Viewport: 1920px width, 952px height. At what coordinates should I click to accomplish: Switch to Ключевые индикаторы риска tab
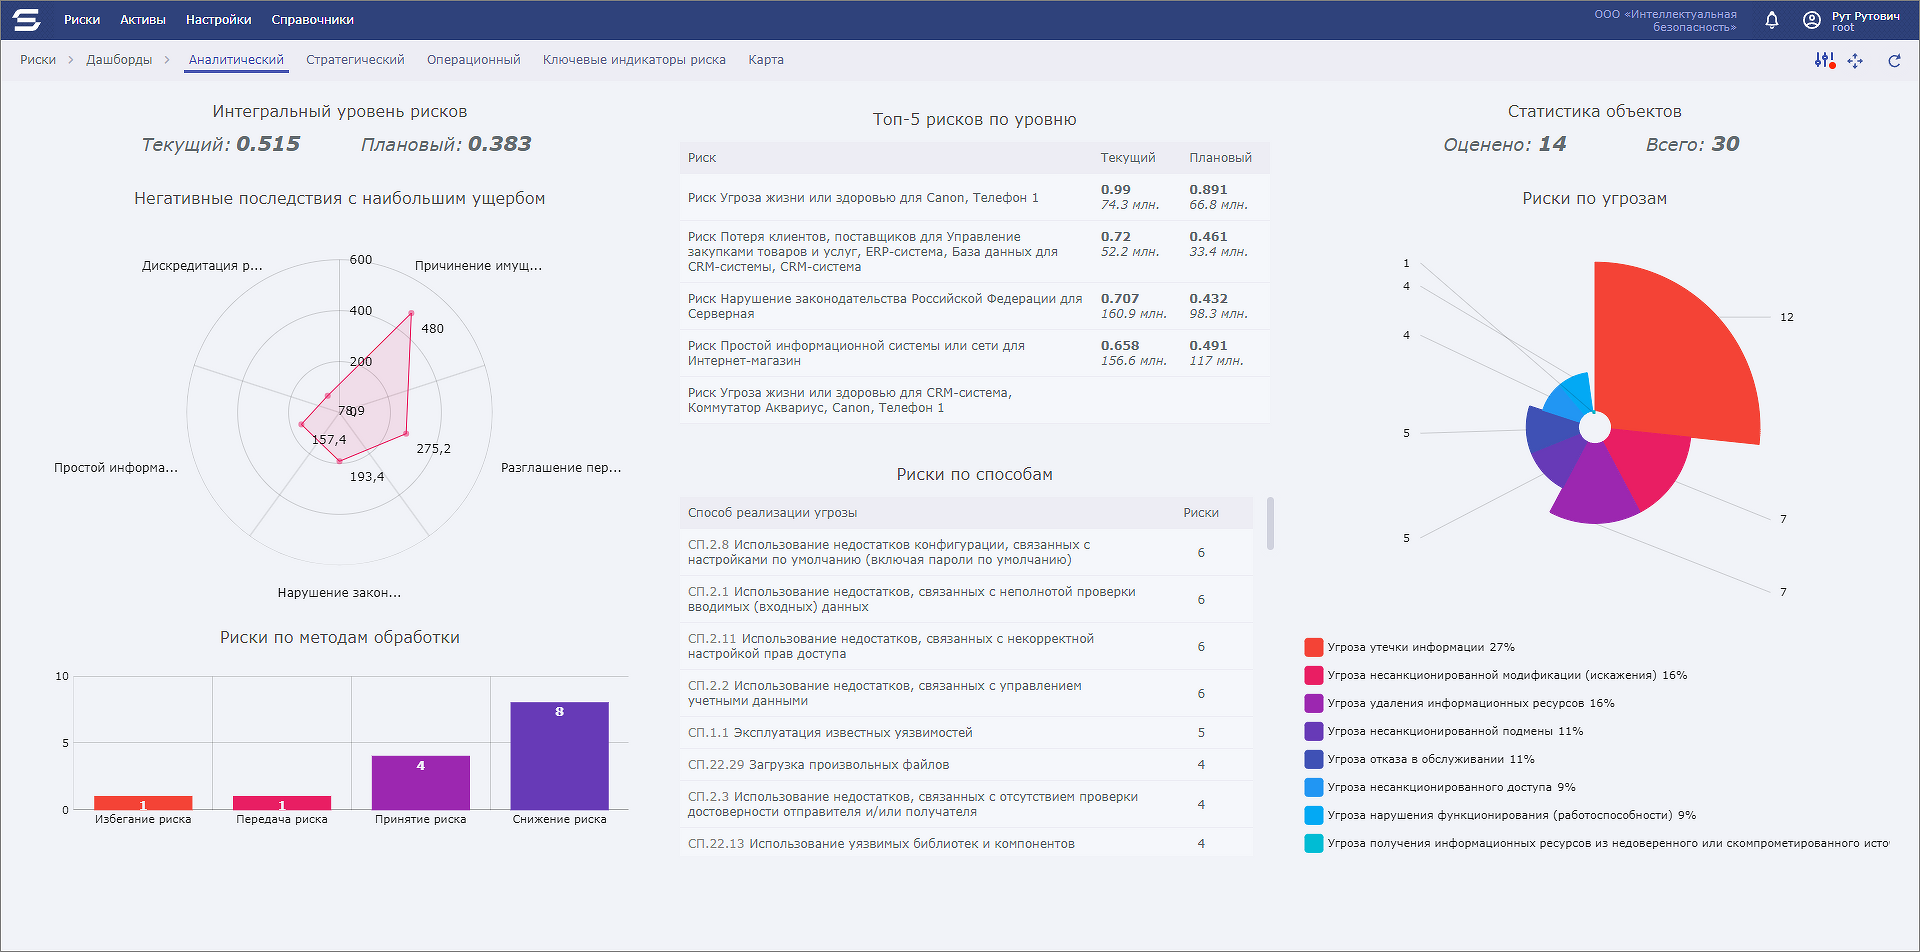634,60
